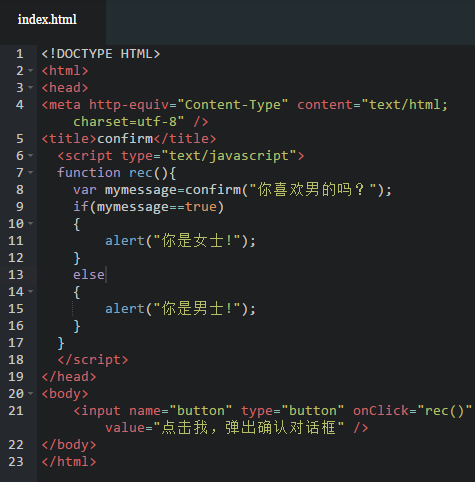The width and height of the screenshot is (475, 482).
Task: Click the opening <html> tag
Action: tap(65, 71)
